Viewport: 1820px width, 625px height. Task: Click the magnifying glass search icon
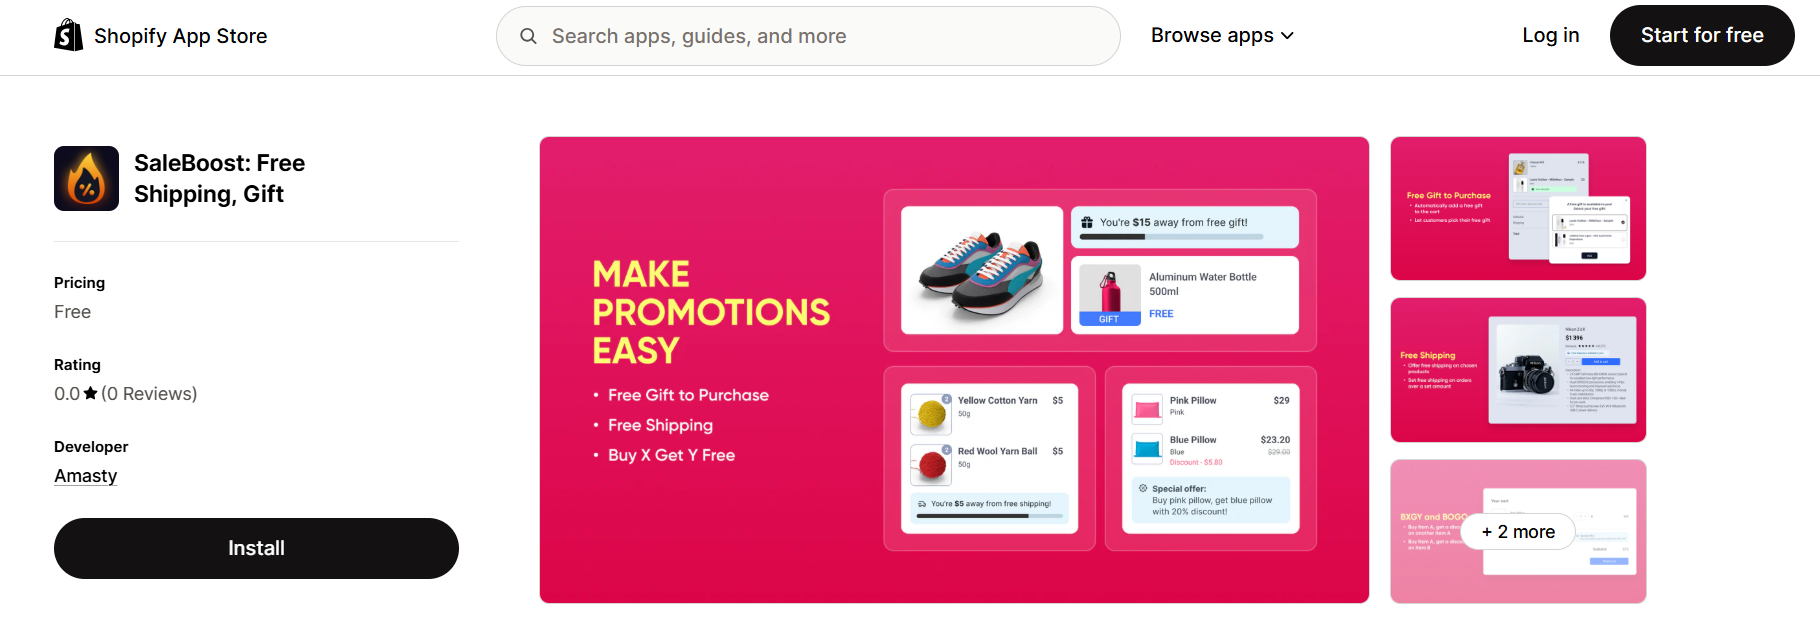coord(528,35)
